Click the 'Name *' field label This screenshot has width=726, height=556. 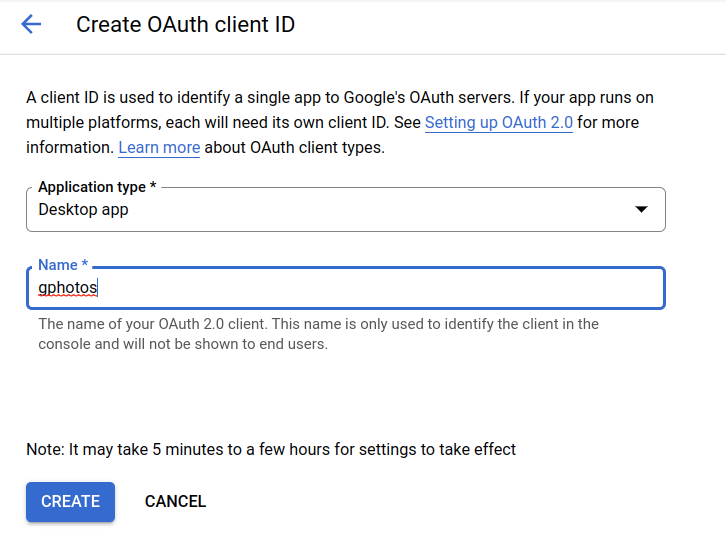pos(63,265)
